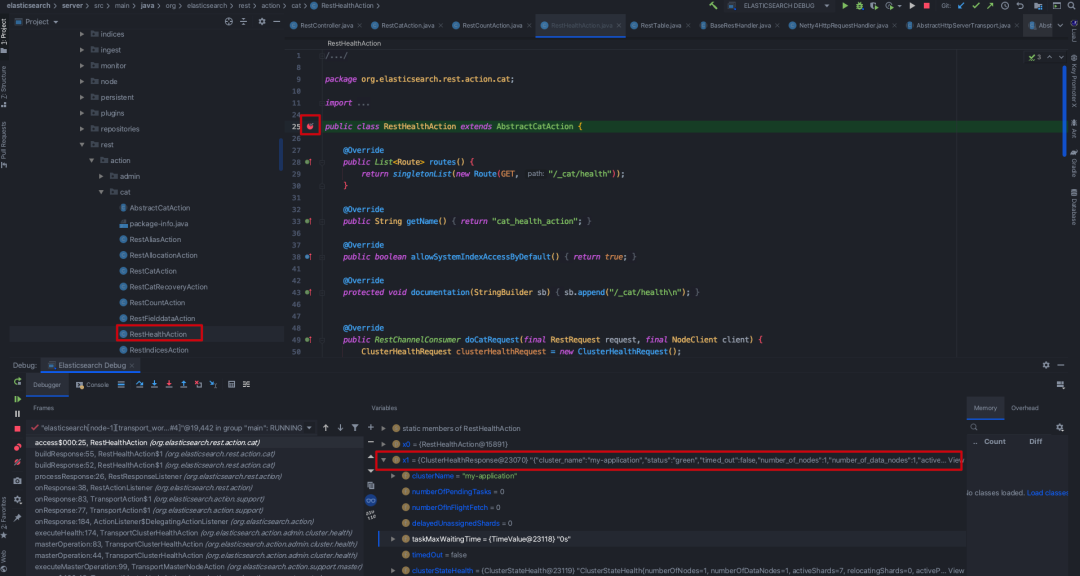Expand the clusterStateHealth variable

[x=393, y=570]
